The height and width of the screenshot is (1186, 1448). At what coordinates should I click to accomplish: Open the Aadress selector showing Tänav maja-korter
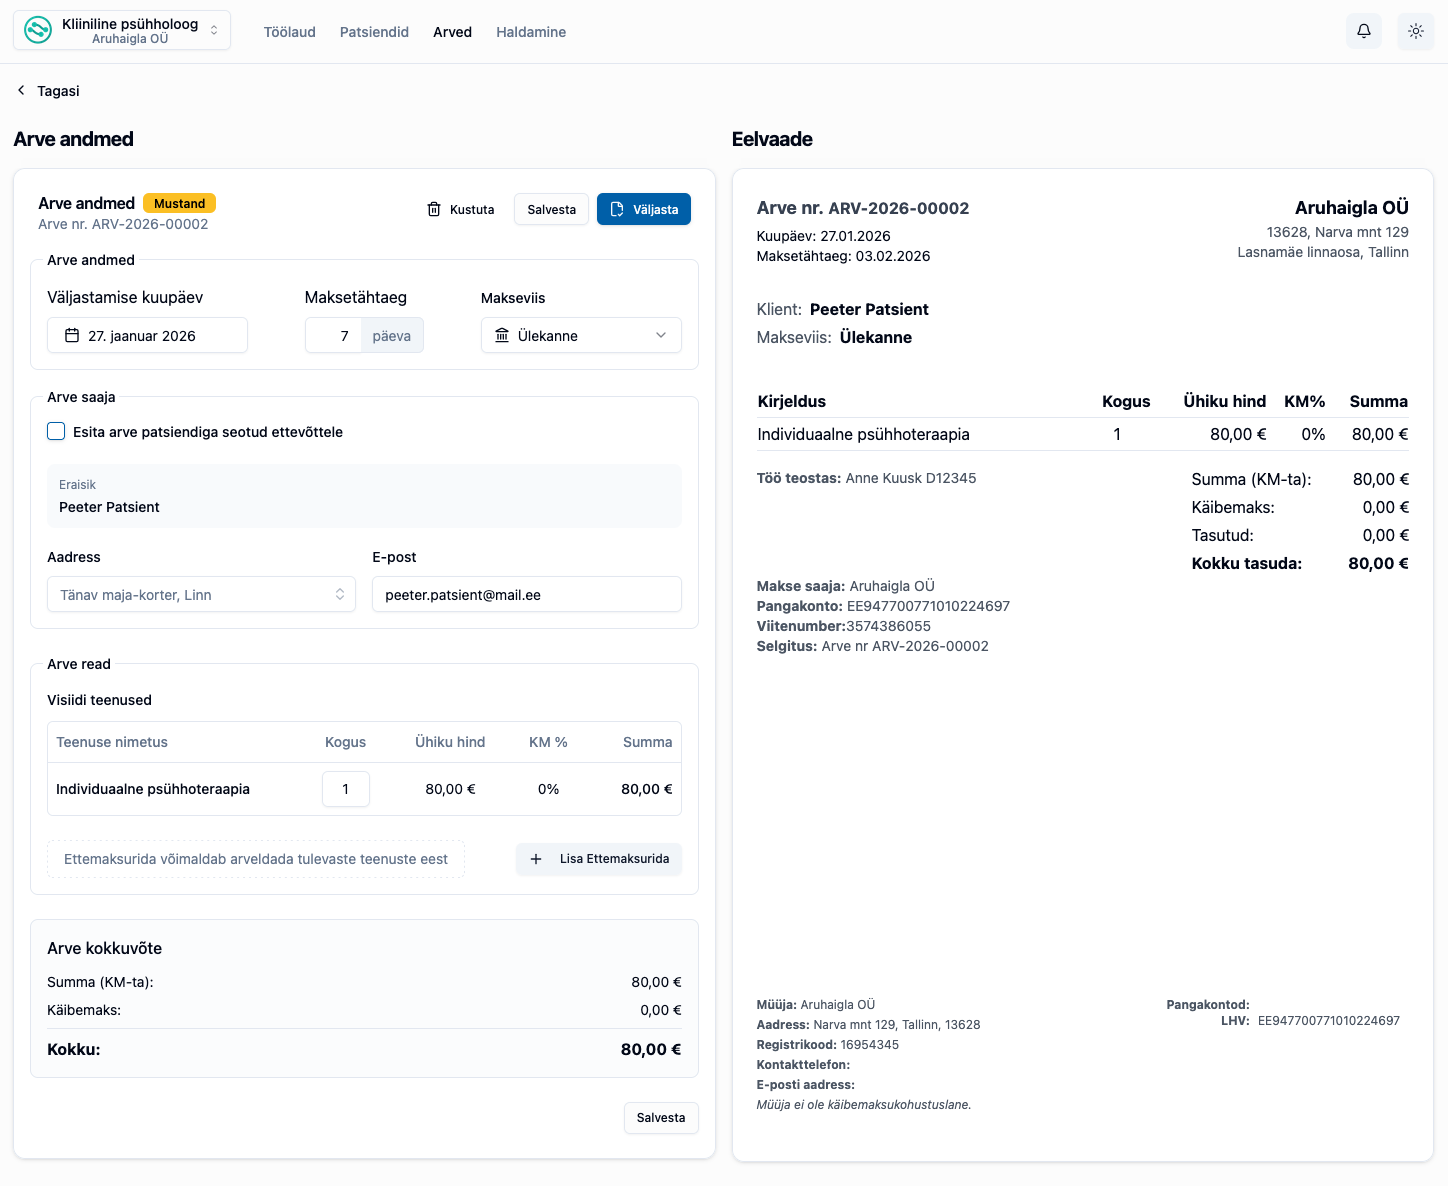coord(200,594)
